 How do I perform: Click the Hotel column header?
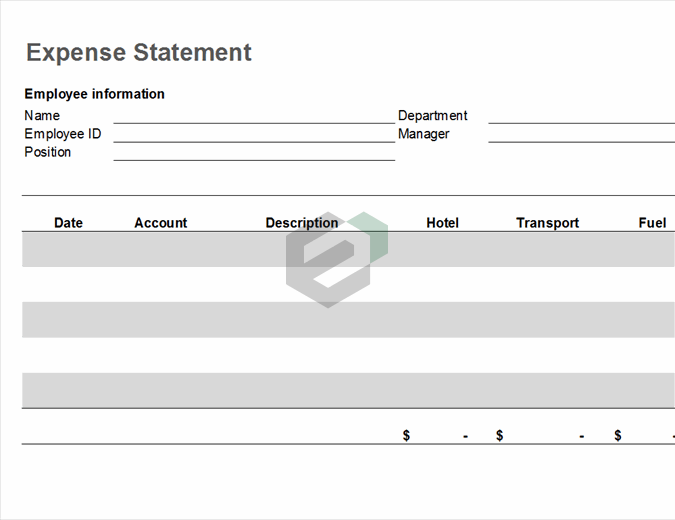click(x=442, y=223)
